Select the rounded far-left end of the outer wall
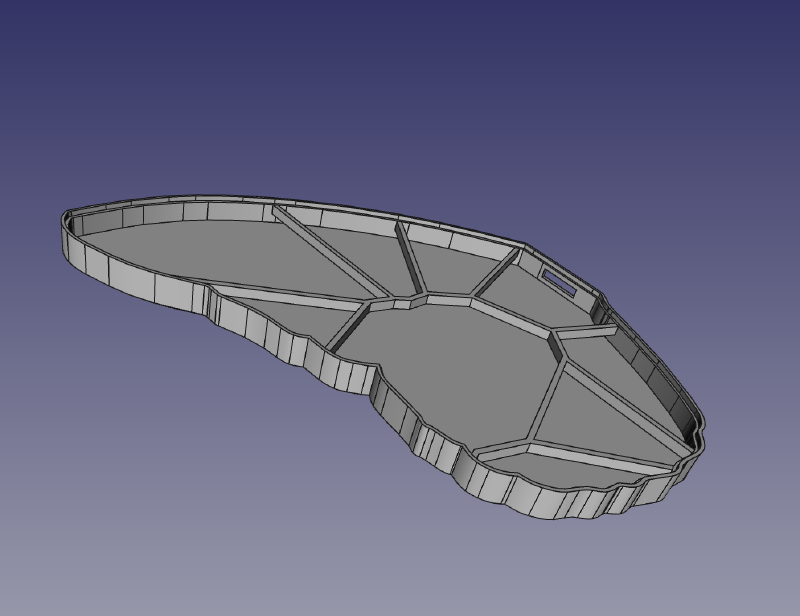The height and width of the screenshot is (616, 800). click(70, 240)
